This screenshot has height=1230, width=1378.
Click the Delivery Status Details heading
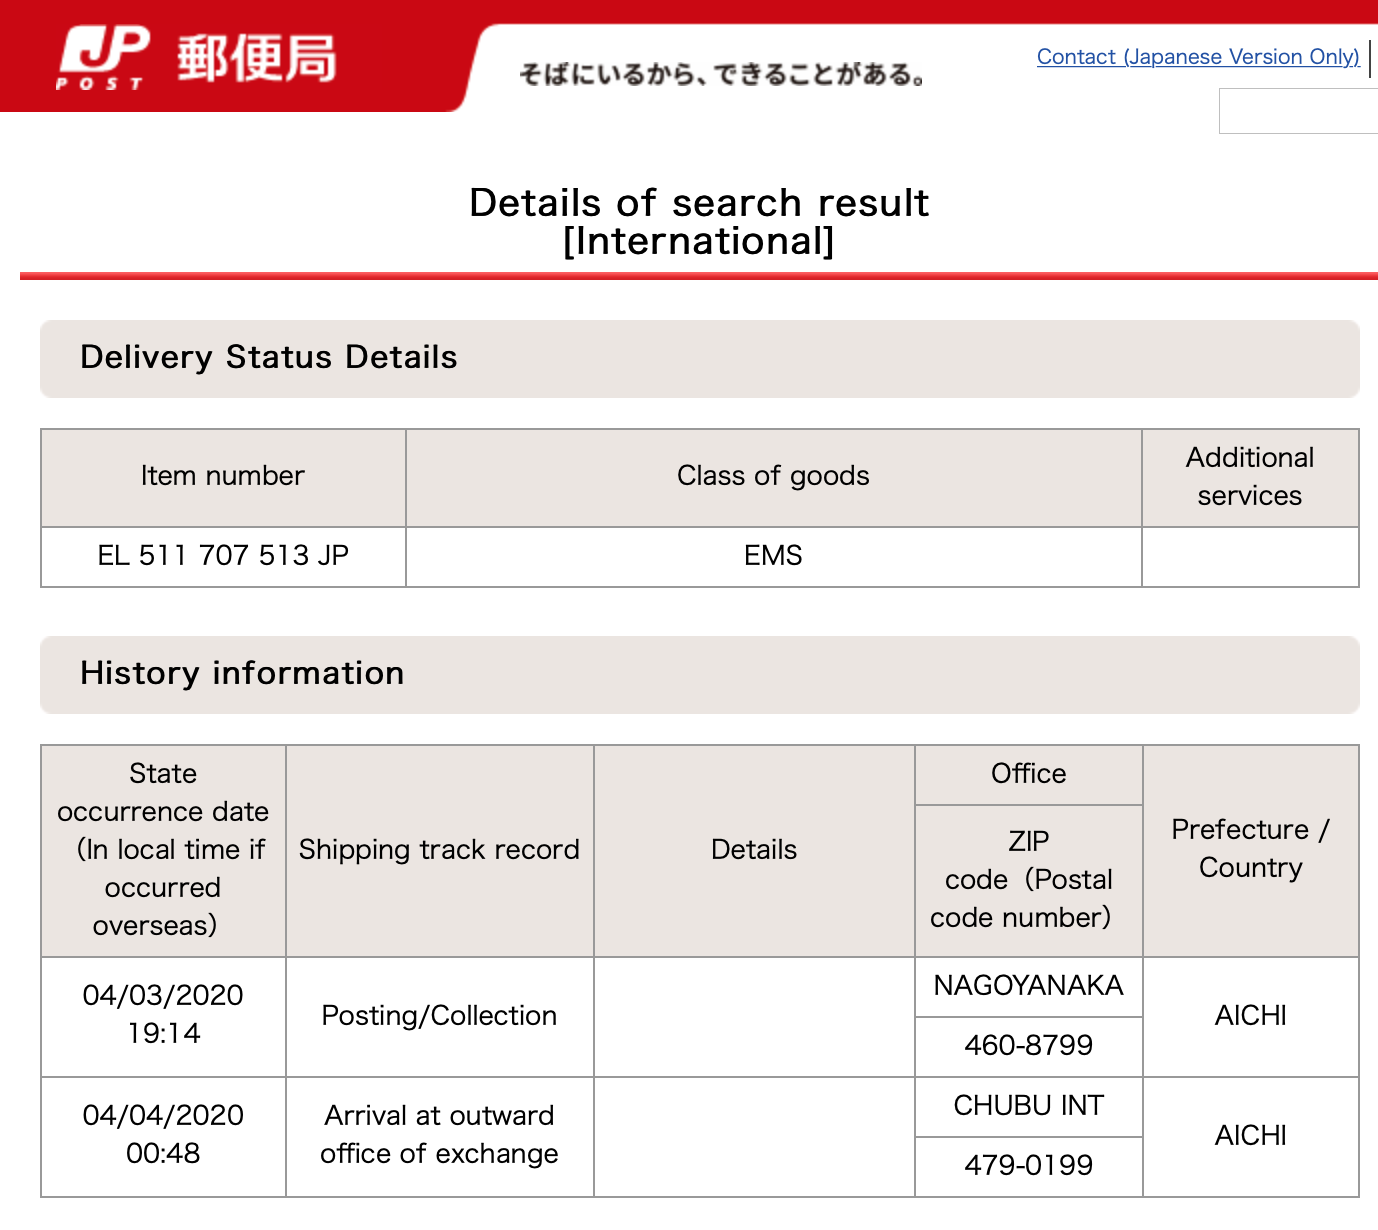tap(269, 357)
